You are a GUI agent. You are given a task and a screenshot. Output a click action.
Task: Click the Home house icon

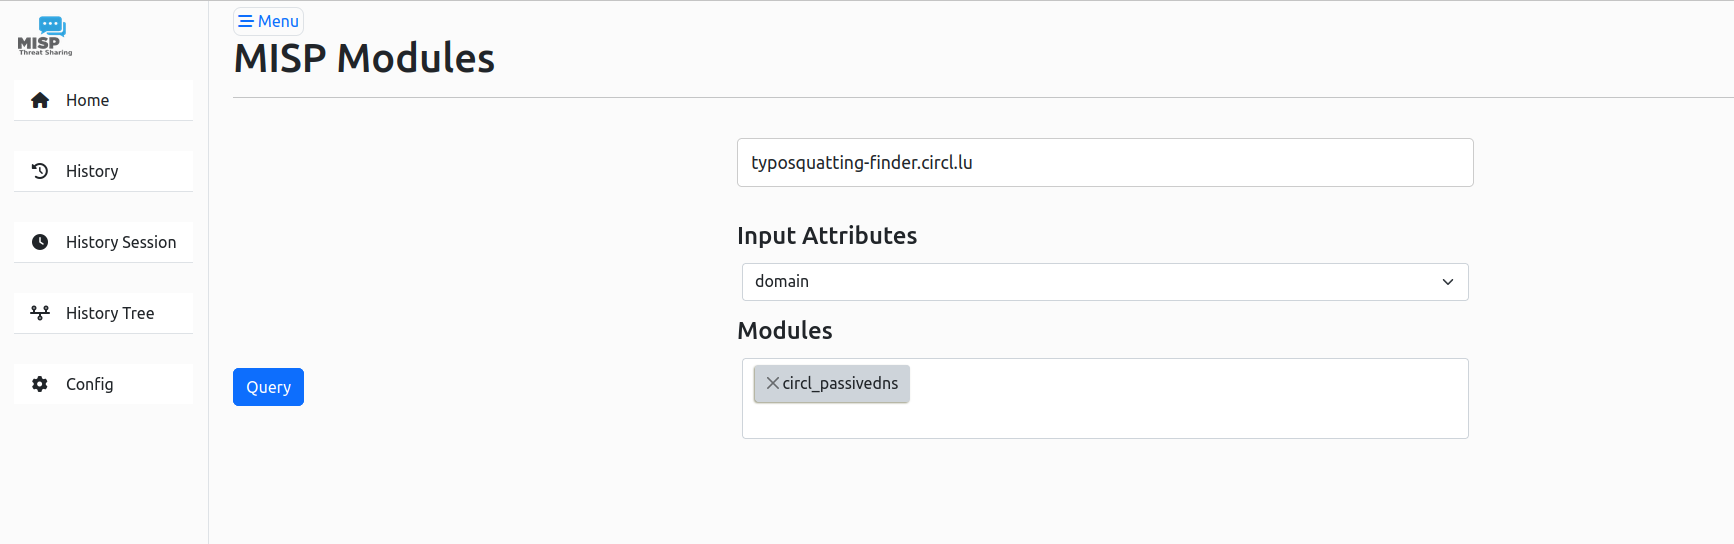(x=40, y=100)
